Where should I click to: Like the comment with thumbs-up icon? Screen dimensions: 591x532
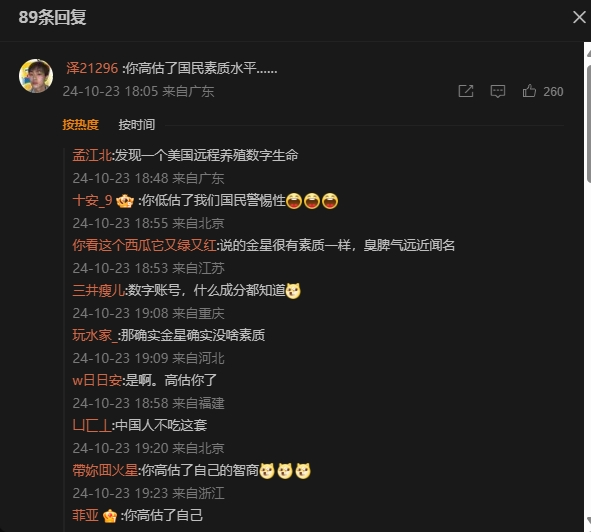click(x=529, y=91)
